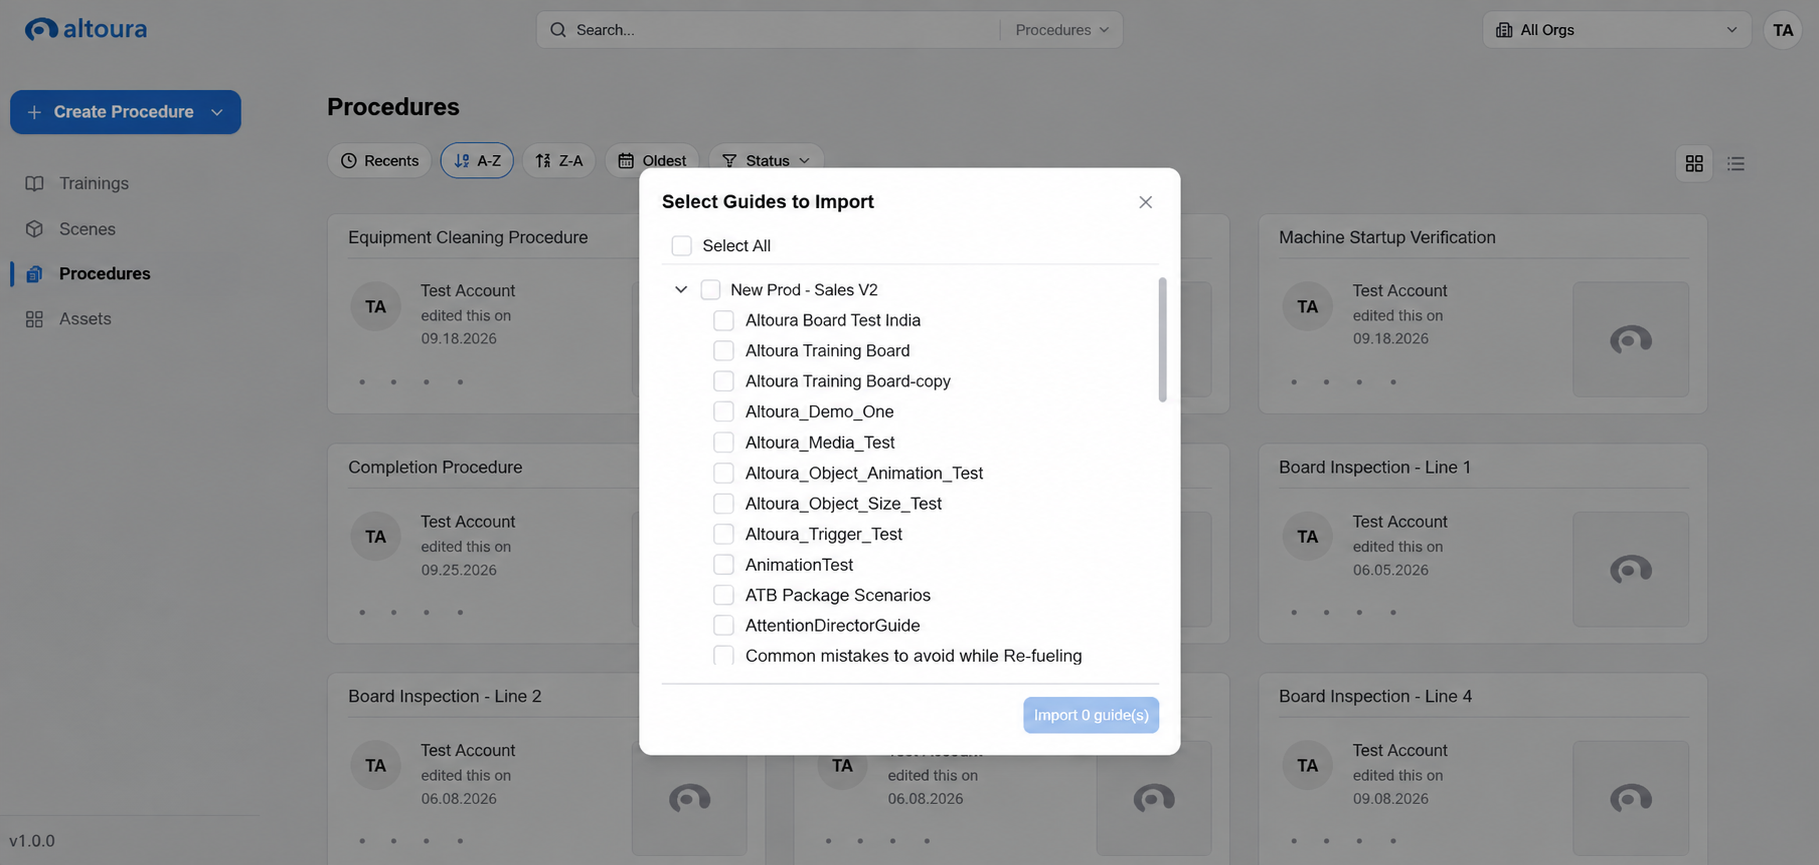Open the All Orgs dropdown

point(1616,30)
